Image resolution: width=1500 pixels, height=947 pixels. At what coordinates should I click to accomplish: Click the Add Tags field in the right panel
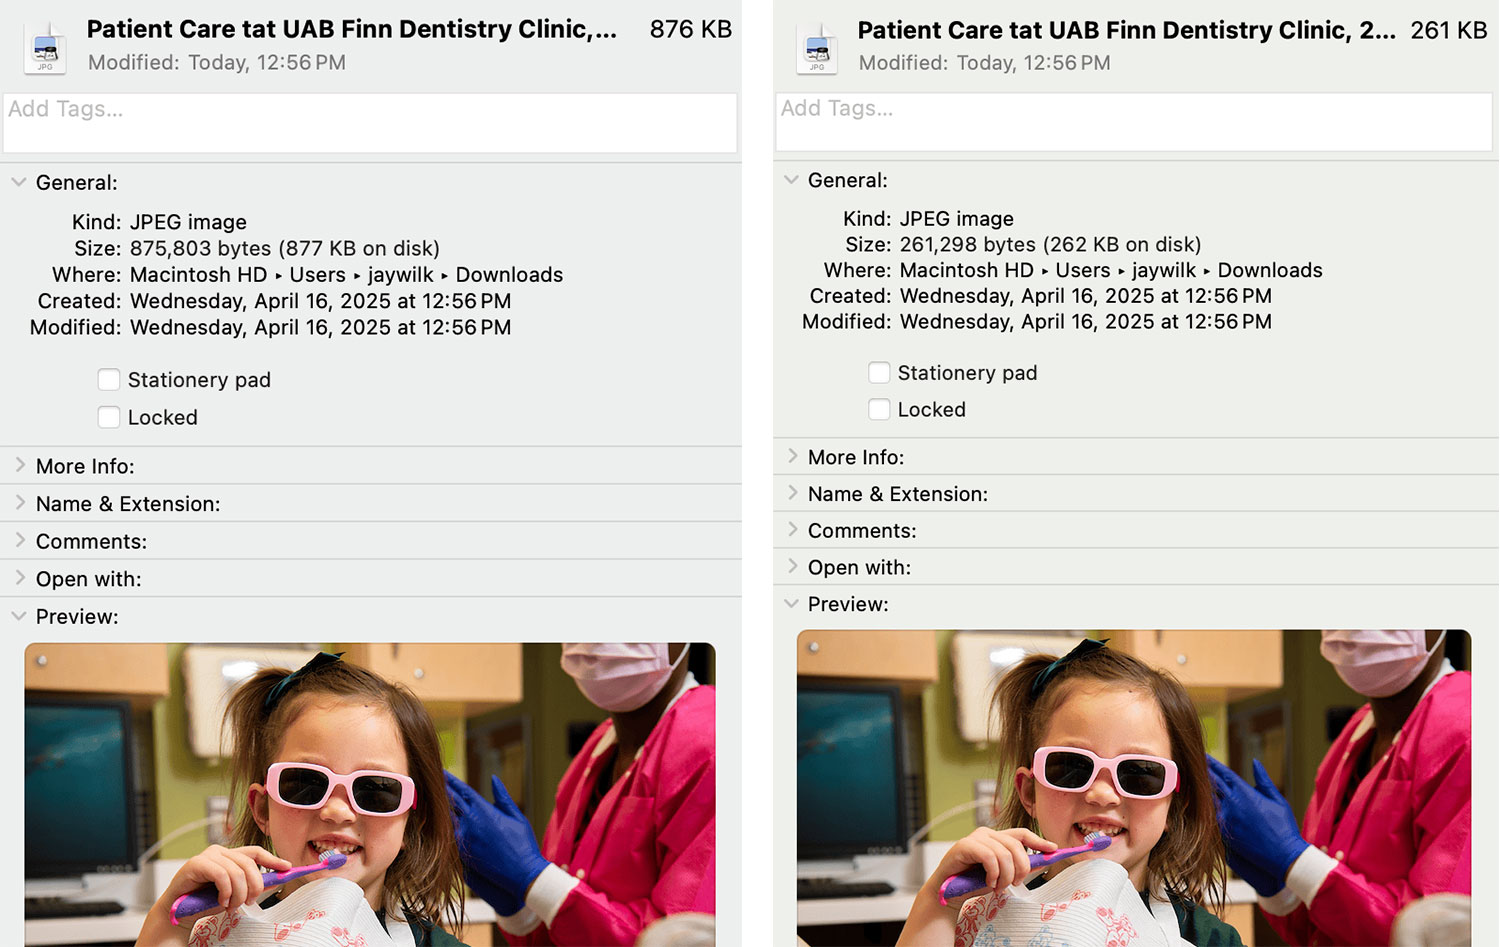(1133, 122)
